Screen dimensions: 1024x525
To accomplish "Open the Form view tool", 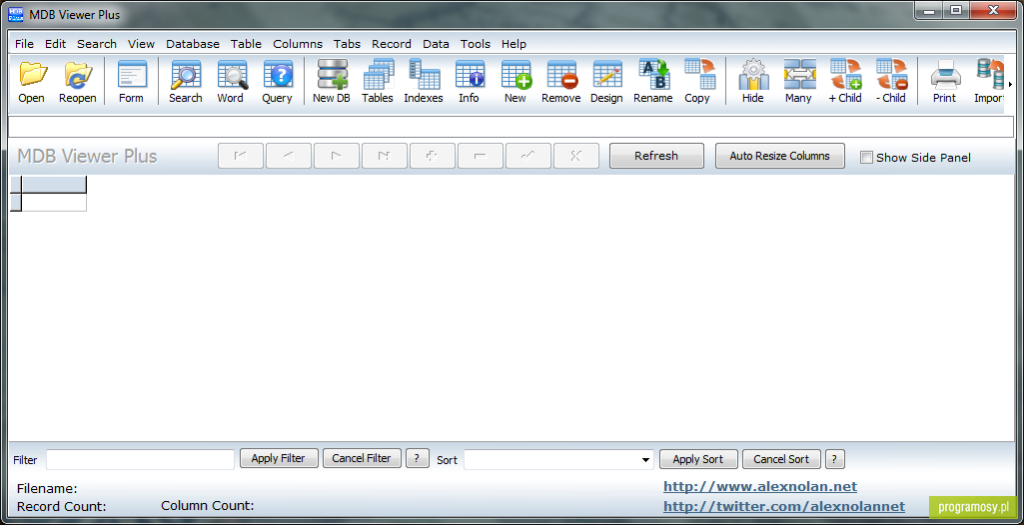I will 131,81.
